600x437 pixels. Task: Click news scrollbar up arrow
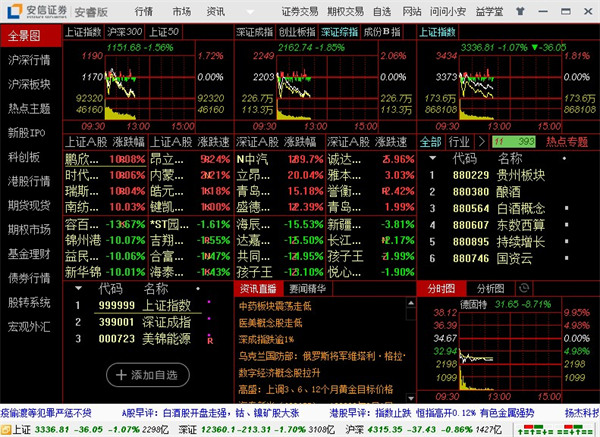(x=411, y=303)
